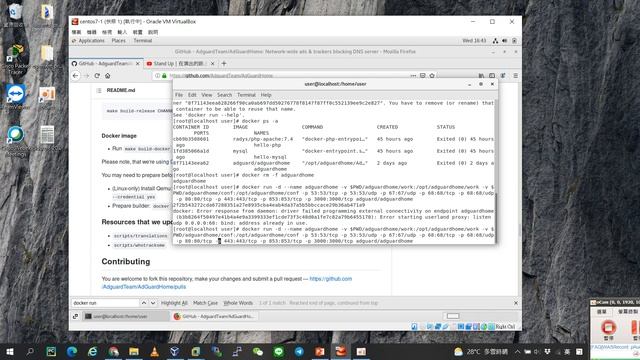Find next match arrow in find bar
This screenshot has width=640, height=360.
[x=153, y=303]
